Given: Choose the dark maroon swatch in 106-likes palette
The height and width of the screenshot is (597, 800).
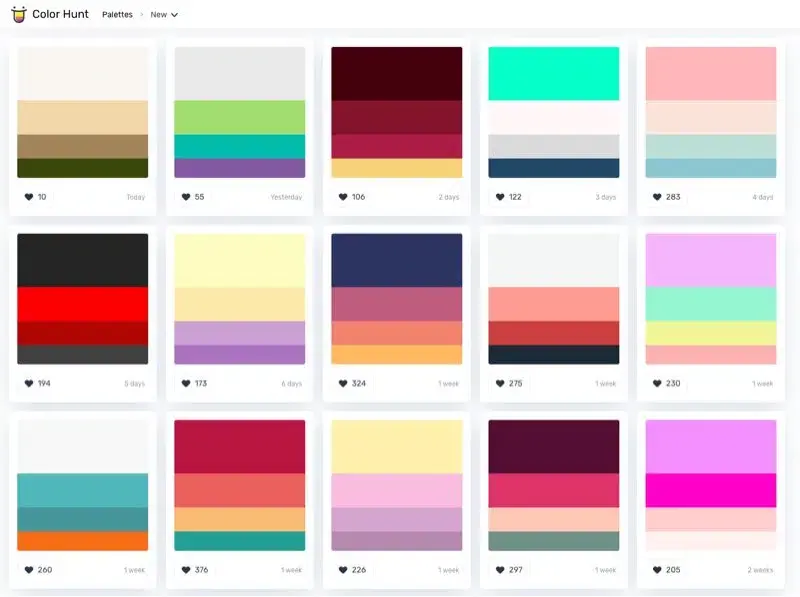Looking at the screenshot, I should pos(397,74).
